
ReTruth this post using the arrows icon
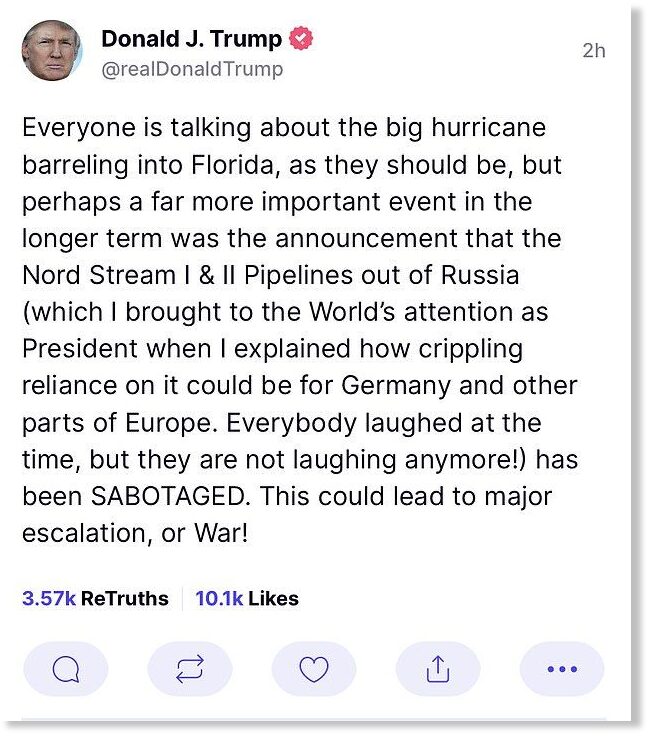coord(190,668)
